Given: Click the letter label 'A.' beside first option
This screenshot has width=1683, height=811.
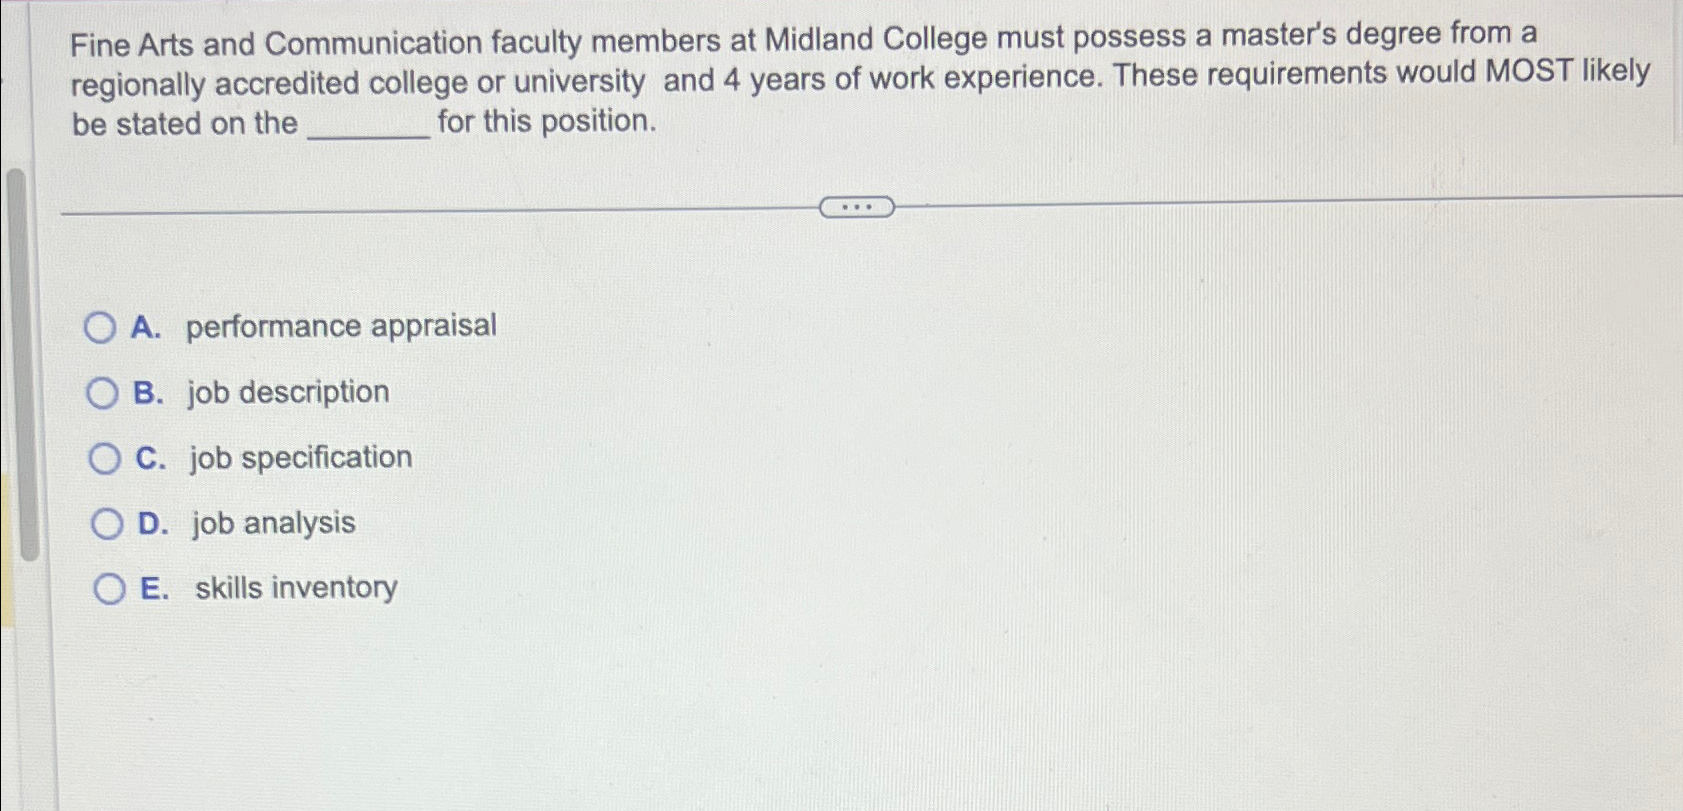Looking at the screenshot, I should 148,326.
